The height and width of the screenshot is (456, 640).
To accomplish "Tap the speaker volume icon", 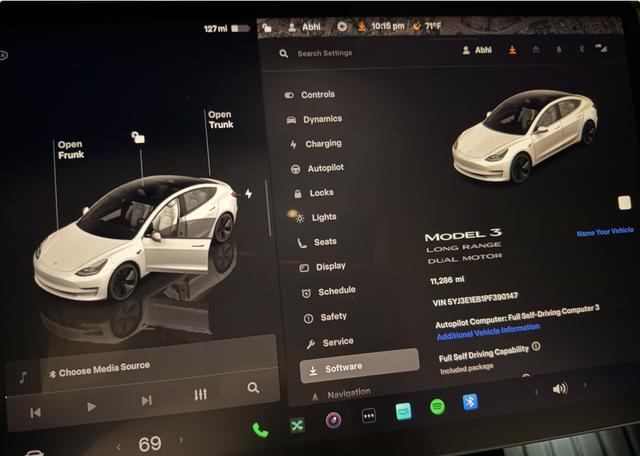I will pos(560,389).
